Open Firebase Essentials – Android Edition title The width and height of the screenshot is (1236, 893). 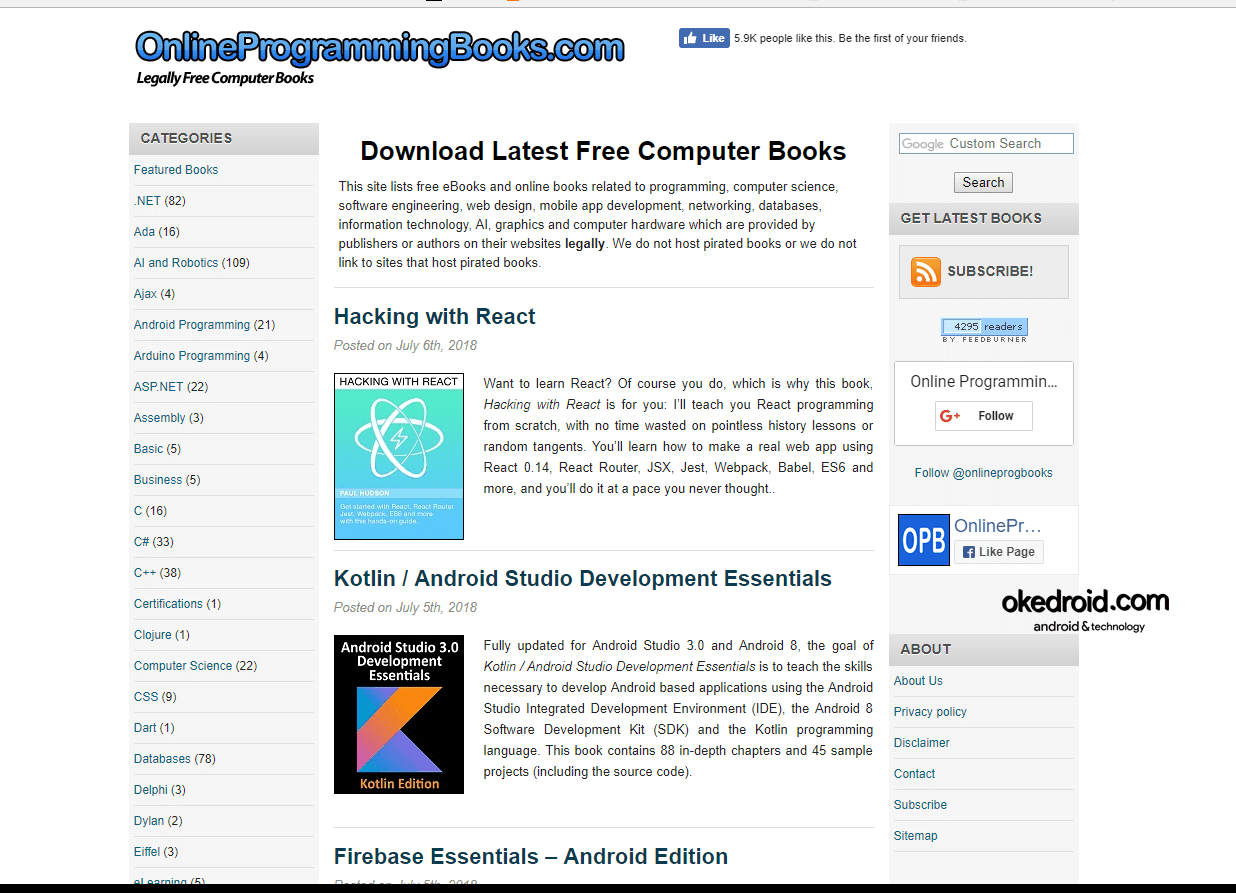tap(531, 857)
